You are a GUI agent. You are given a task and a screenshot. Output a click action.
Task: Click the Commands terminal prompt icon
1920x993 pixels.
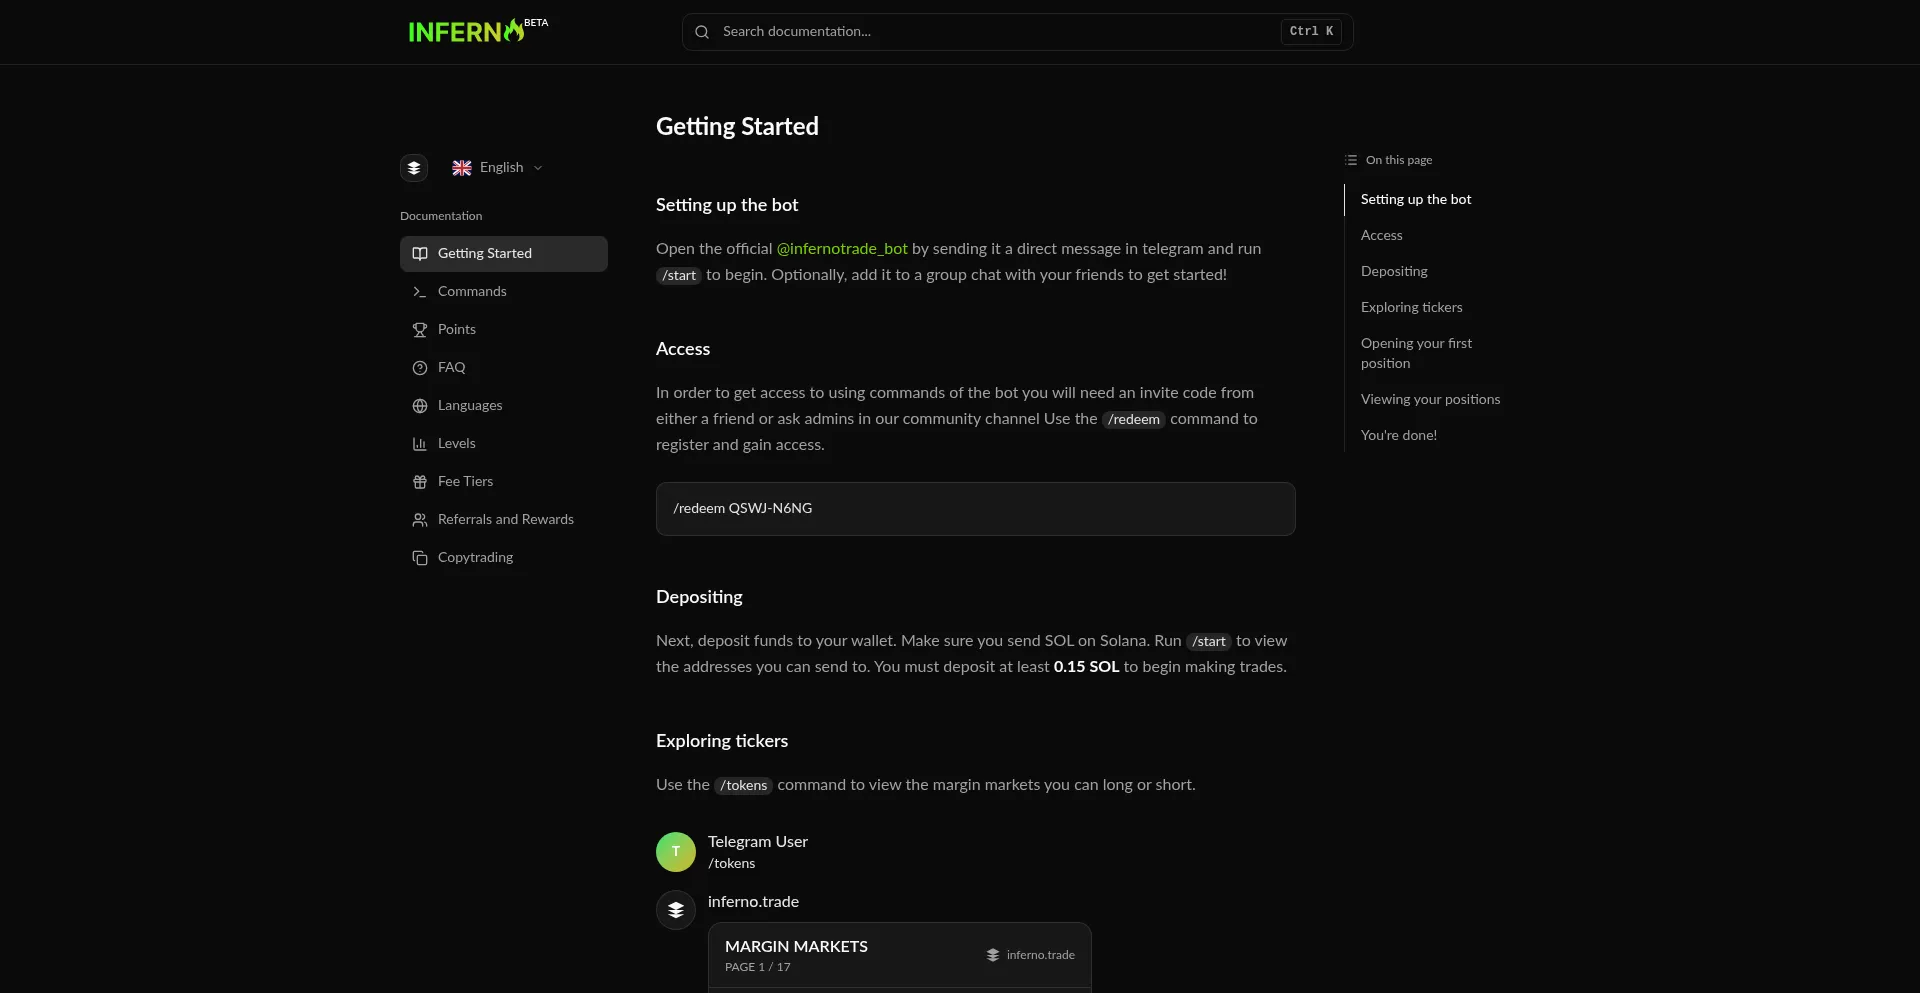420,292
